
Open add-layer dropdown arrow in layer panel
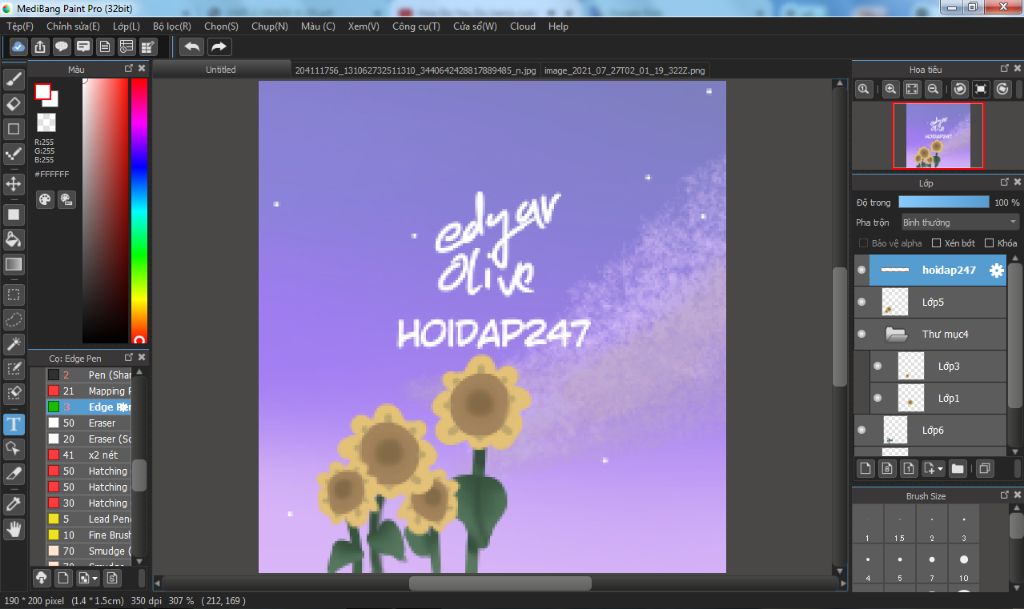point(940,469)
